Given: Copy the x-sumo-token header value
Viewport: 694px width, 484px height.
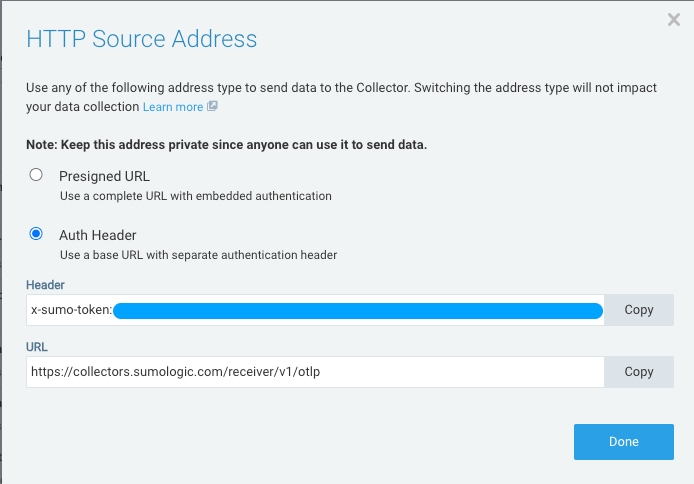Looking at the screenshot, I should click(638, 310).
